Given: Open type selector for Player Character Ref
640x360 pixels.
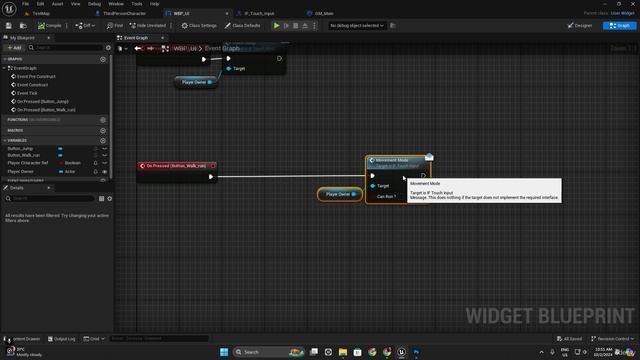Looking at the screenshot, I should (70, 163).
